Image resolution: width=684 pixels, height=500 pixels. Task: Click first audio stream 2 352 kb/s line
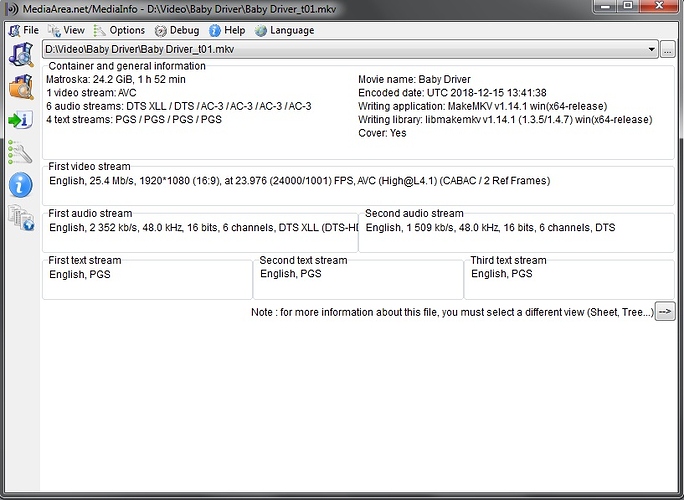(203, 228)
